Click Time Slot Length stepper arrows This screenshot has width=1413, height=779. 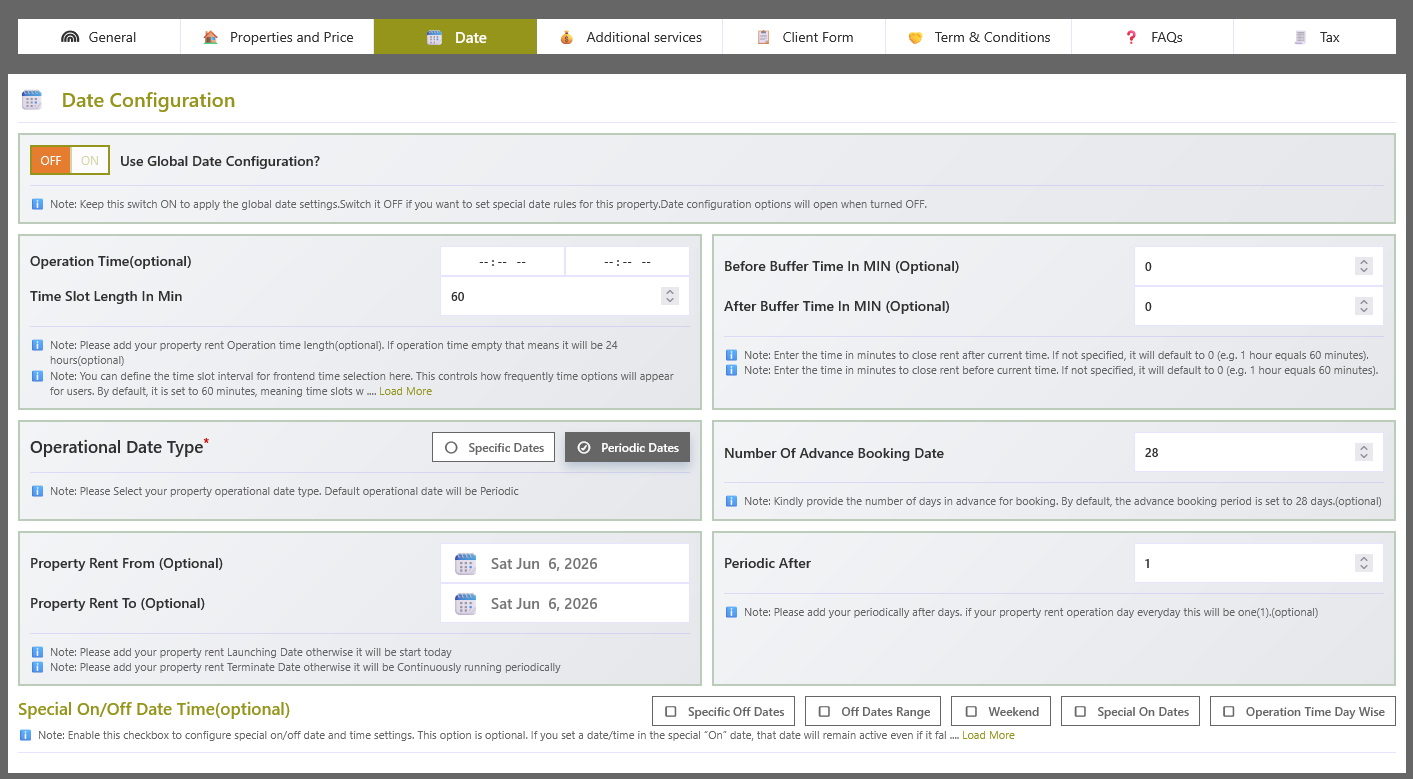670,296
